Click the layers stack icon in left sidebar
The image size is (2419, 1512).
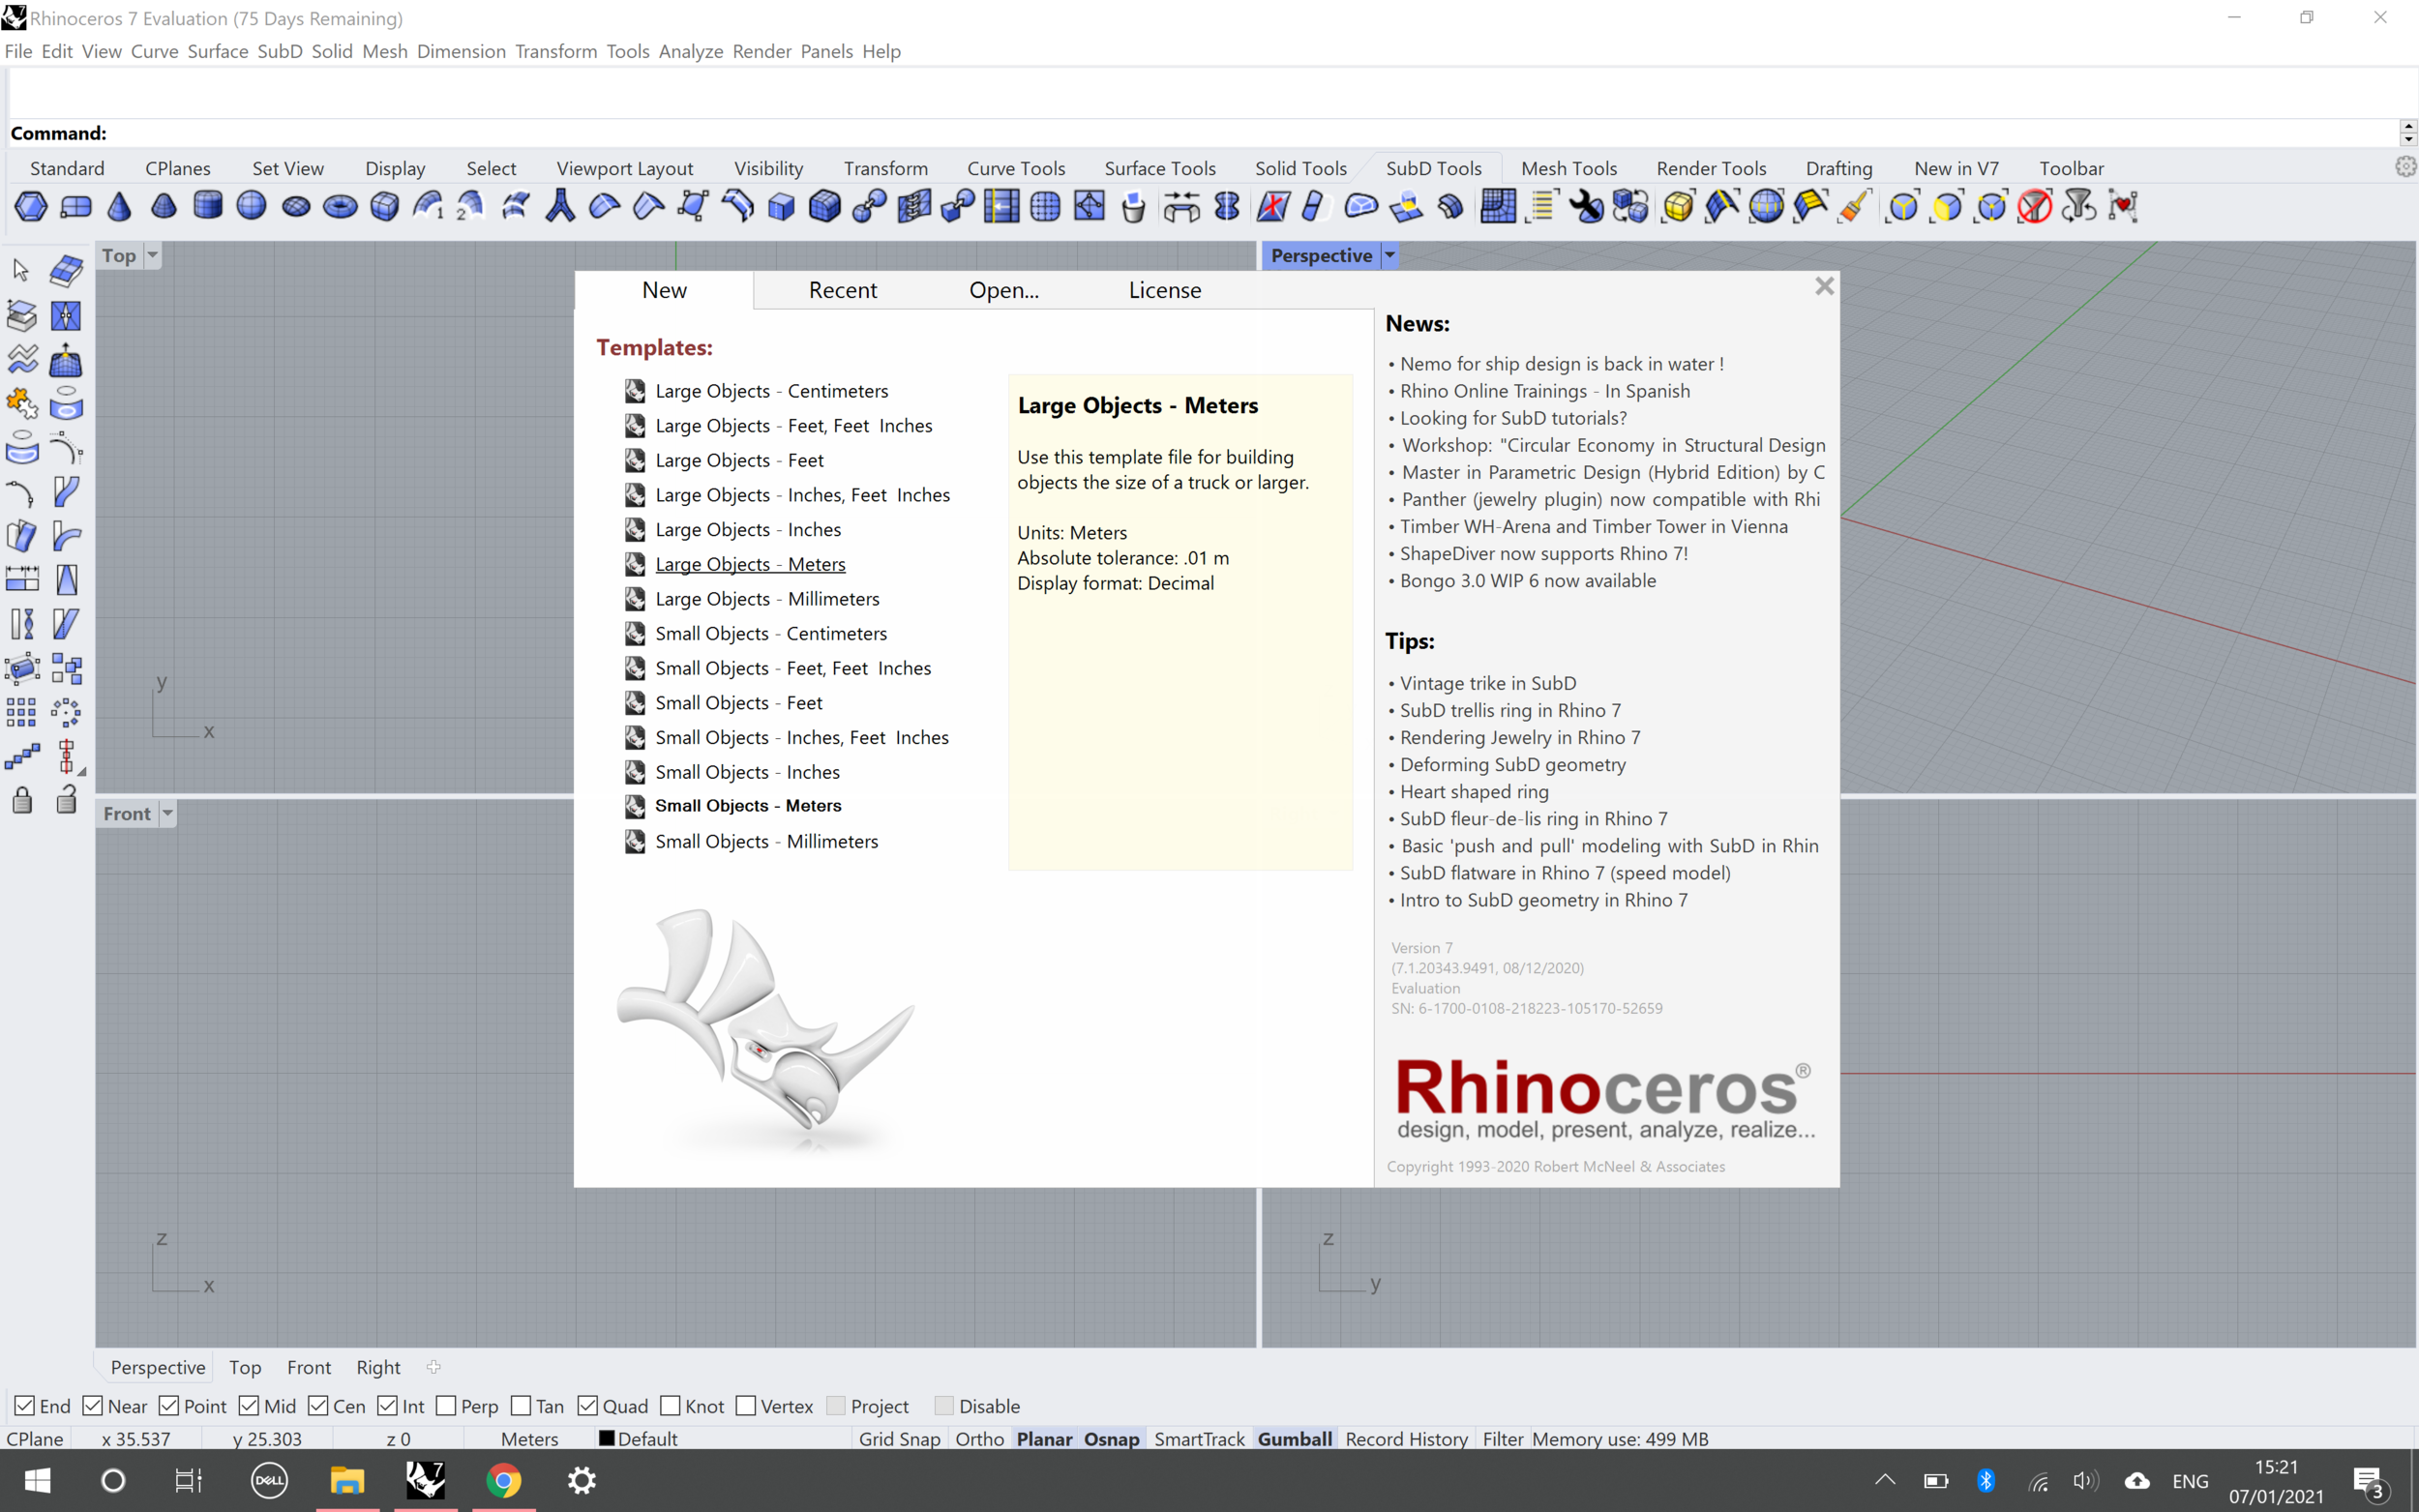coord(21,315)
